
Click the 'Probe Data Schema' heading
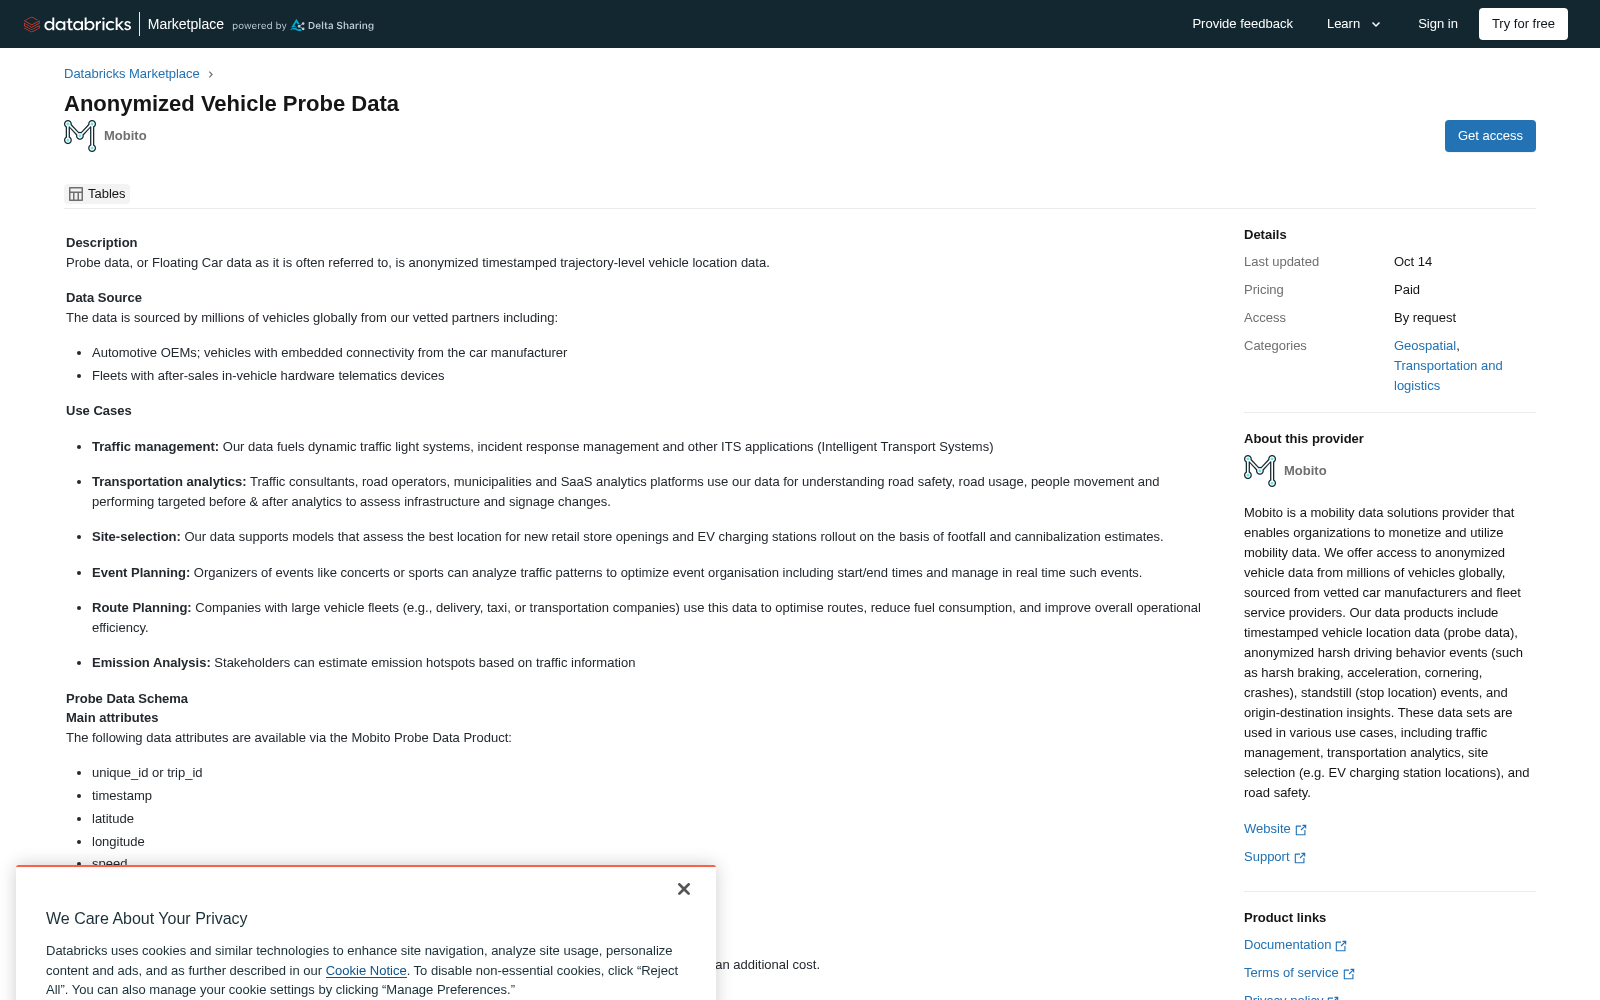127,699
